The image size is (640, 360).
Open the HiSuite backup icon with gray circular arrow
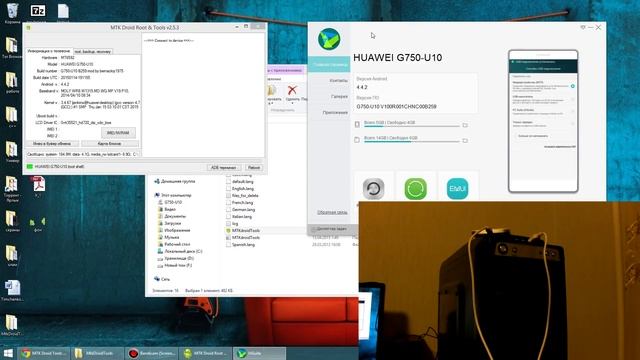(x=373, y=189)
